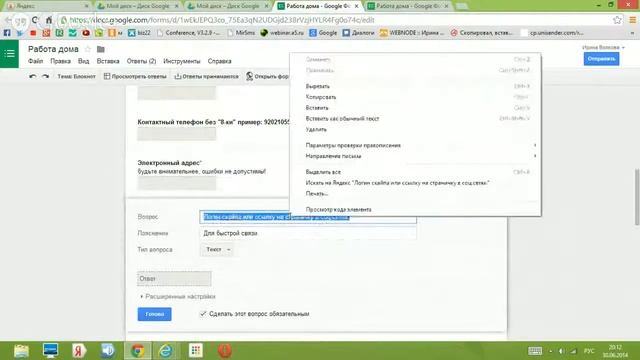
Task: Switch to the Яндекс browser tab
Action: pos(47,6)
